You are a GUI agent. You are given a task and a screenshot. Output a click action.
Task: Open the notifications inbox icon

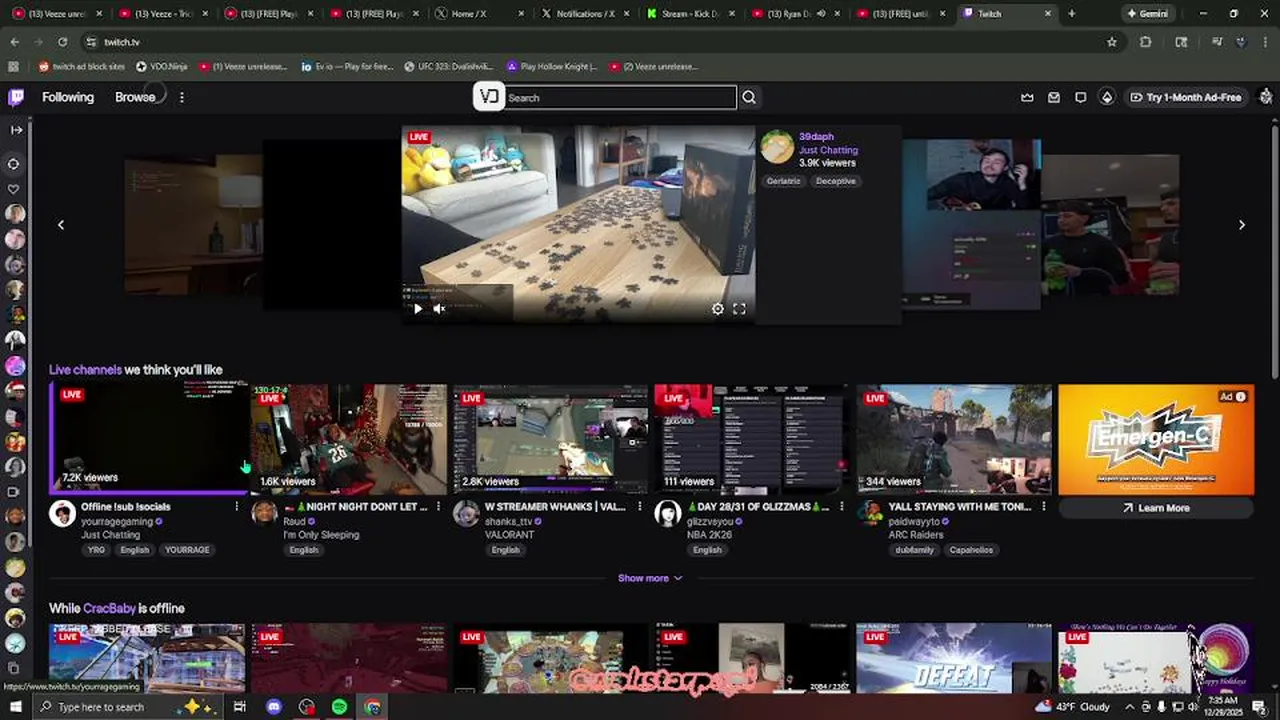1054,97
